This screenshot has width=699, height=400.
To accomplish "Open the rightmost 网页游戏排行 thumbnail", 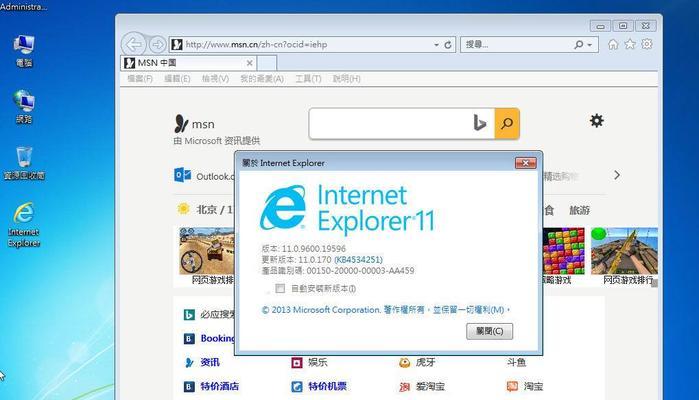I will pyautogui.click(x=624, y=251).
